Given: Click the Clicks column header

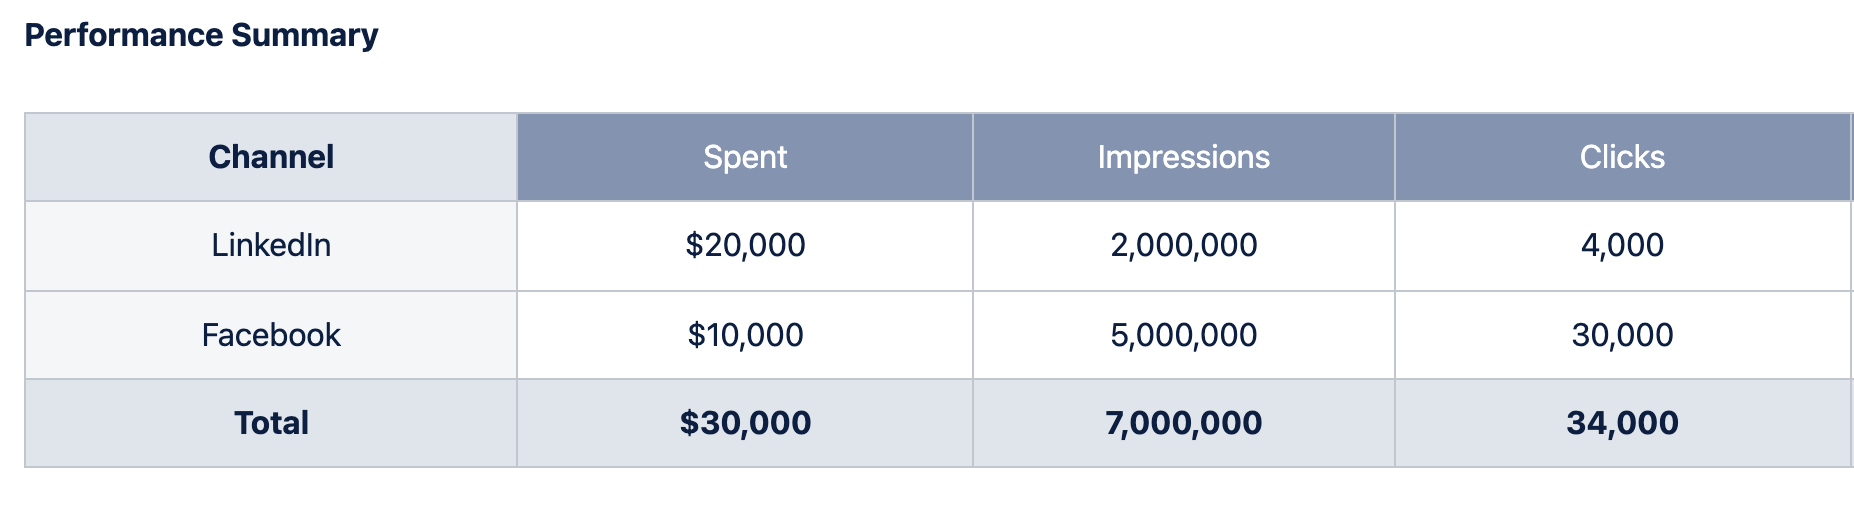Looking at the screenshot, I should [x=1622, y=157].
